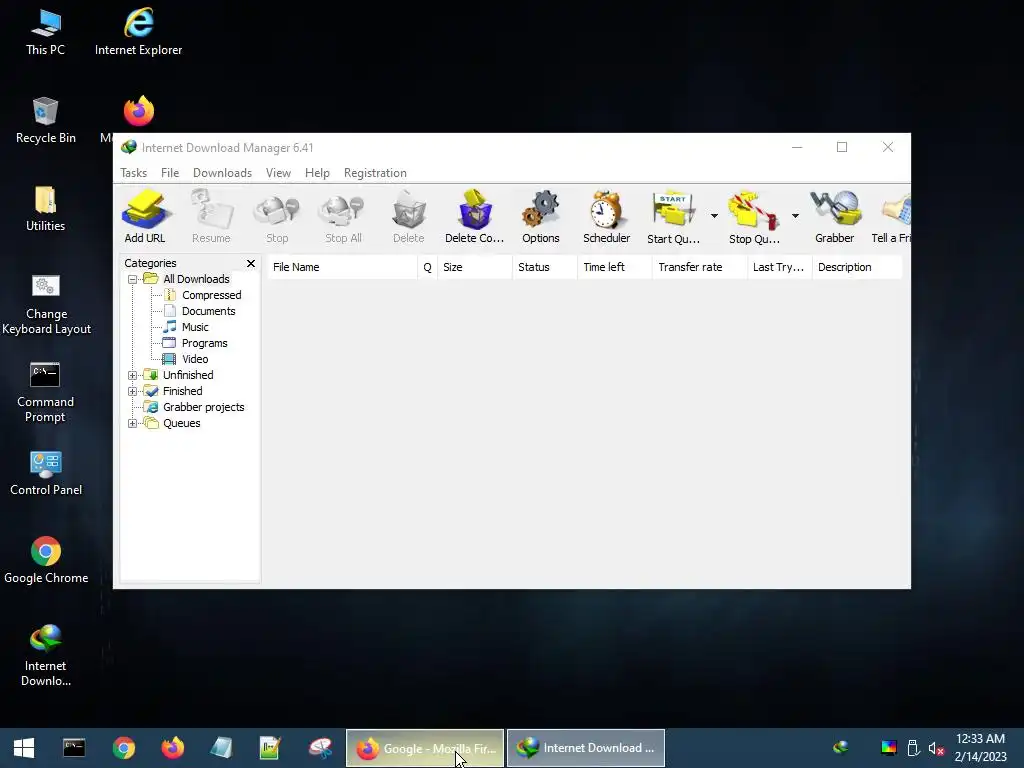Click the Start Queue toolbar icon
The height and width of the screenshot is (768, 1024).
pyautogui.click(x=673, y=217)
